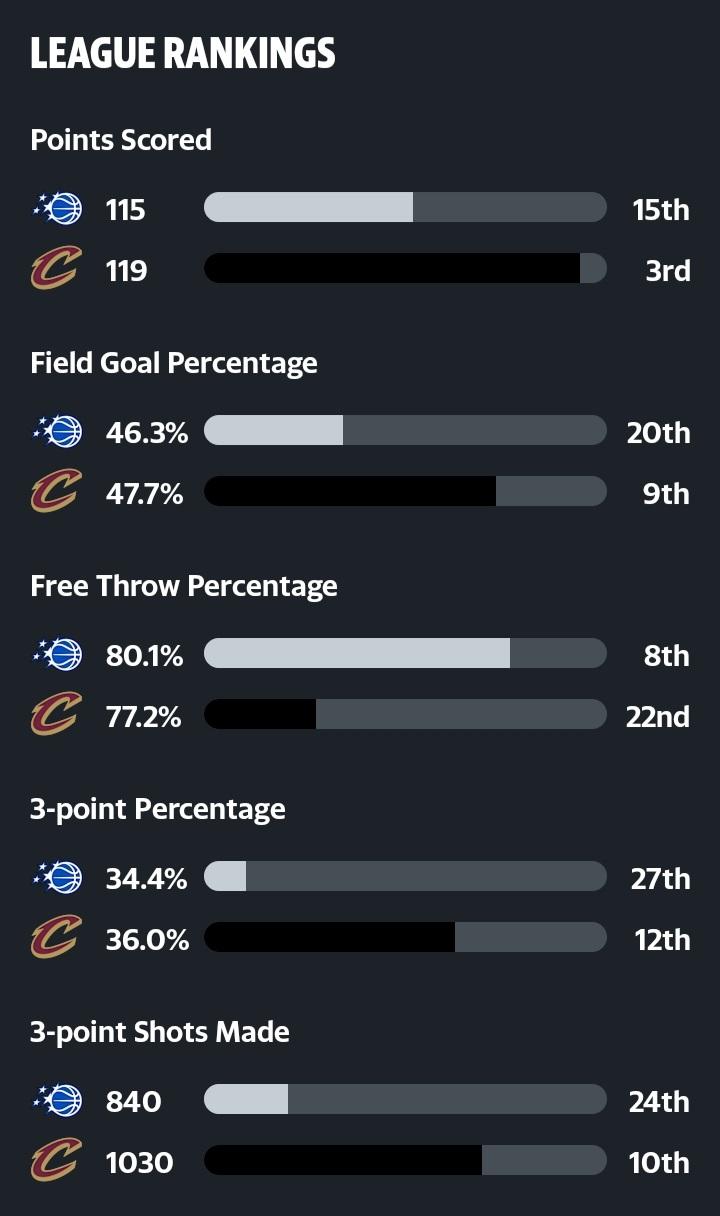Click the Magic logo under Points Scored
Screen dimensions: 720x1216
tap(58, 208)
